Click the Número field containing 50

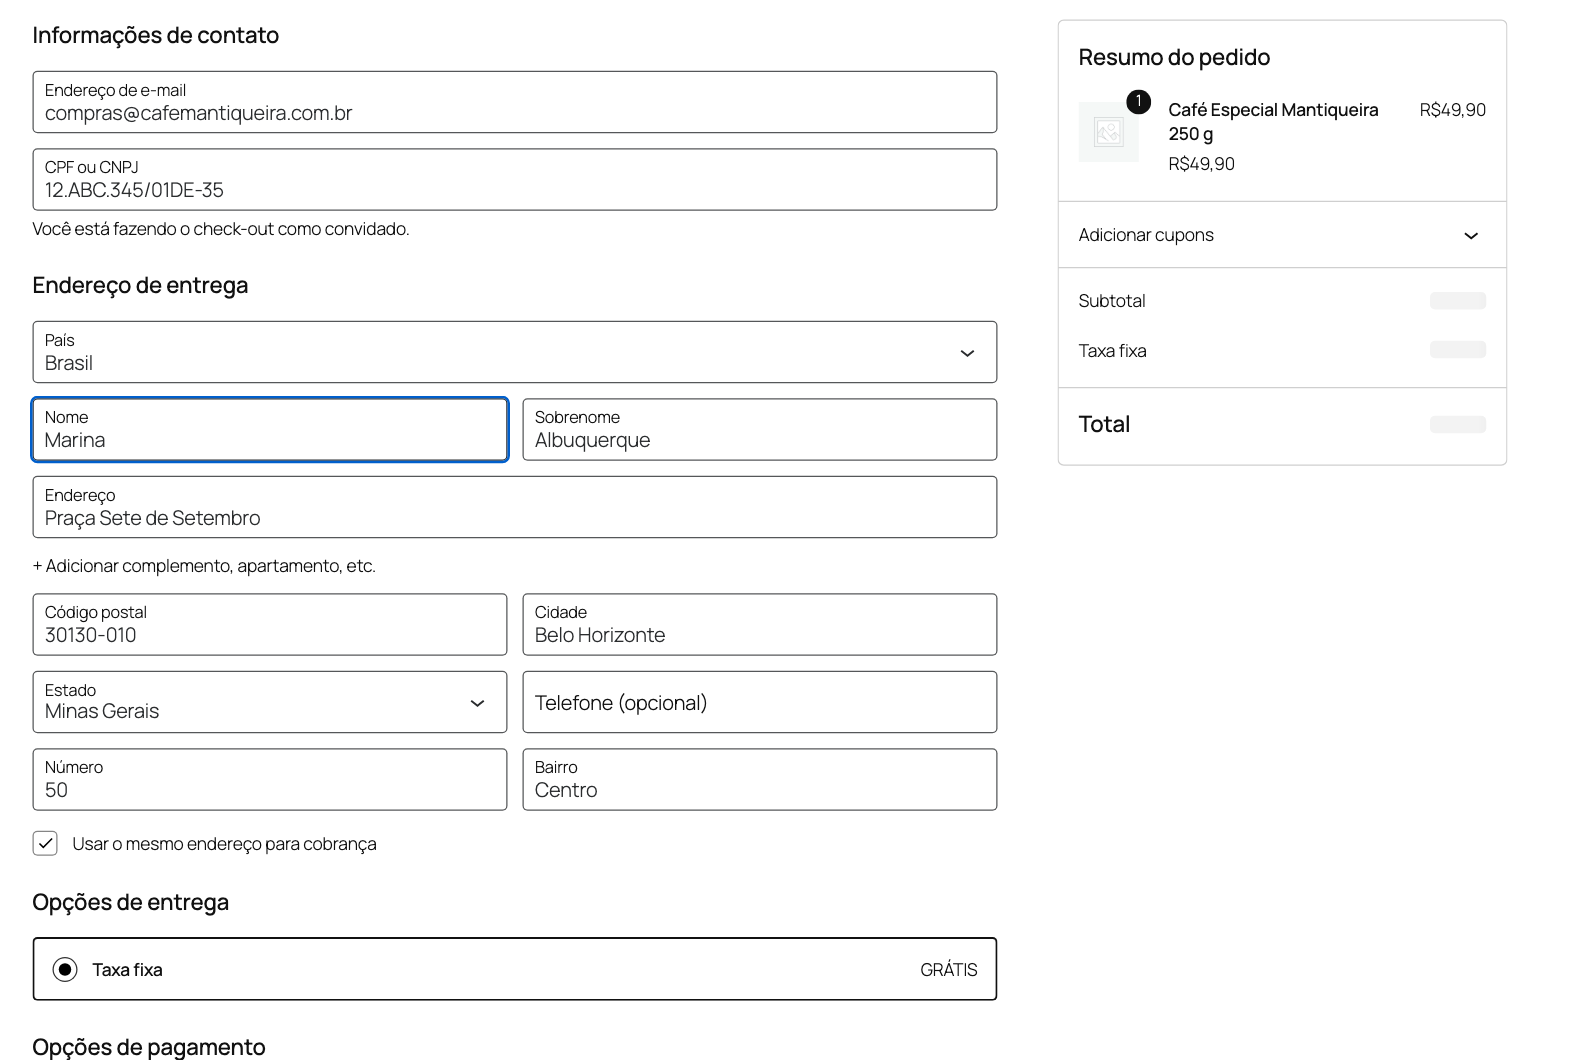point(270,780)
